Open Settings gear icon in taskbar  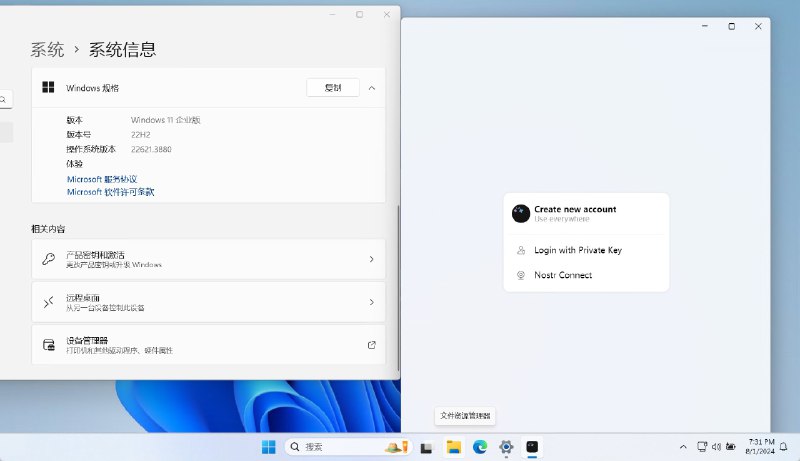(506, 447)
